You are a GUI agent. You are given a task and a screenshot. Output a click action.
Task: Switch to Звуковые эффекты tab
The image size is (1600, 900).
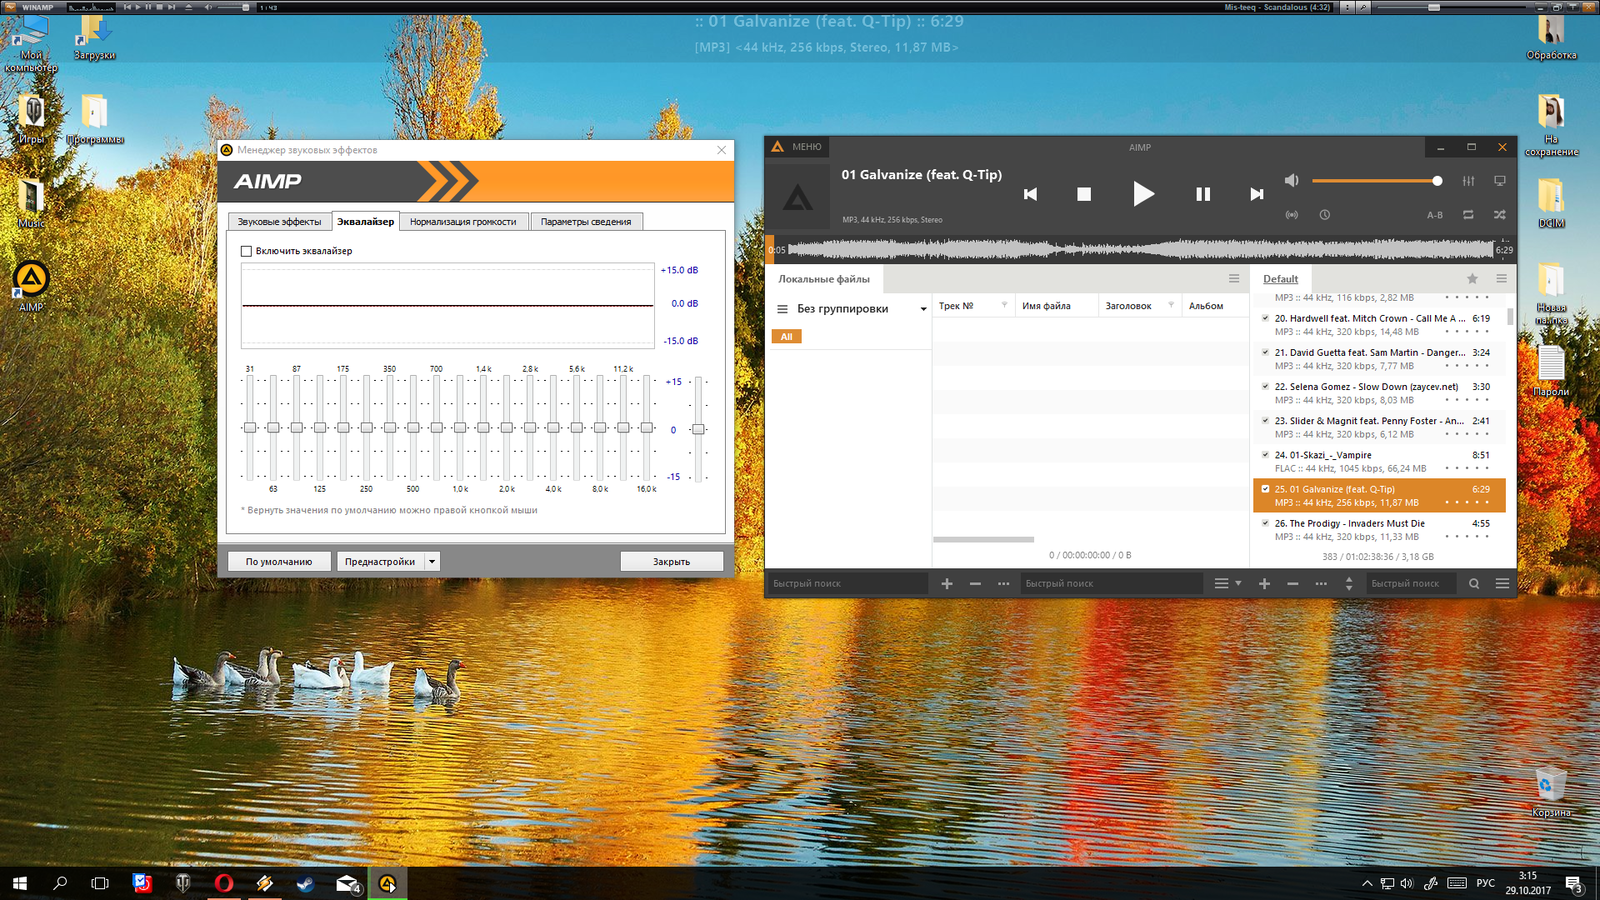(x=279, y=222)
